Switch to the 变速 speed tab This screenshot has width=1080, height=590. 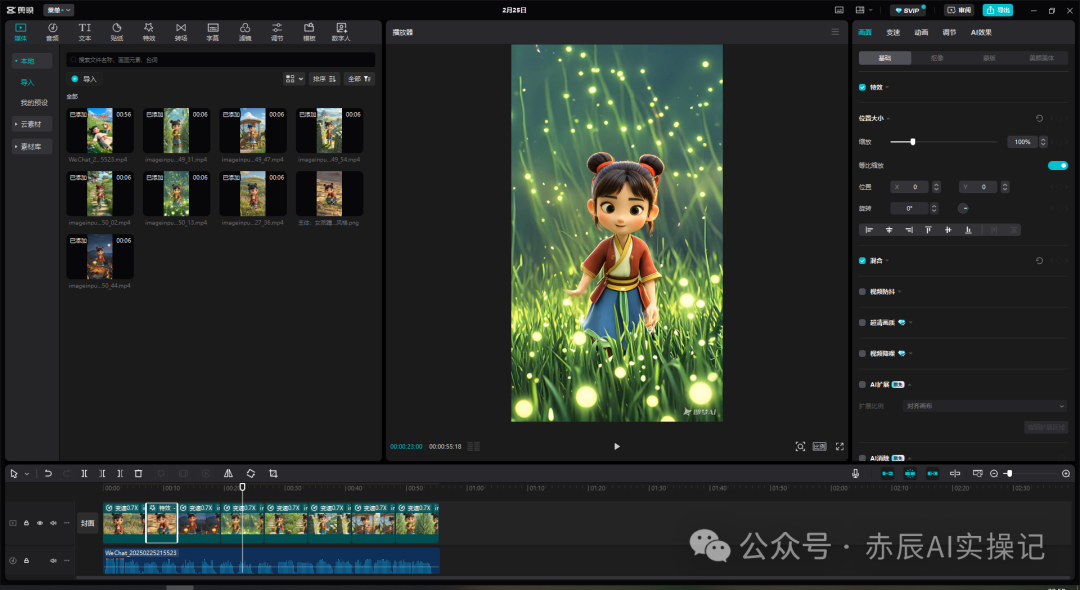pyautogui.click(x=893, y=32)
